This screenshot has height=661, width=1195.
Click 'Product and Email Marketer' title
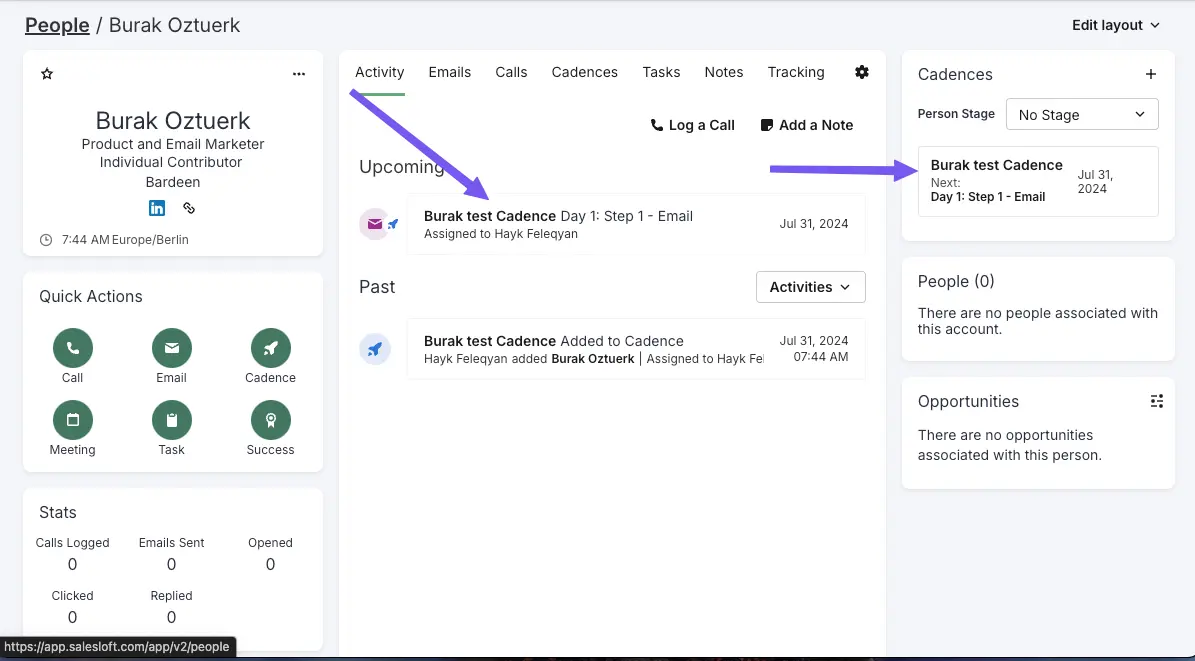(173, 144)
